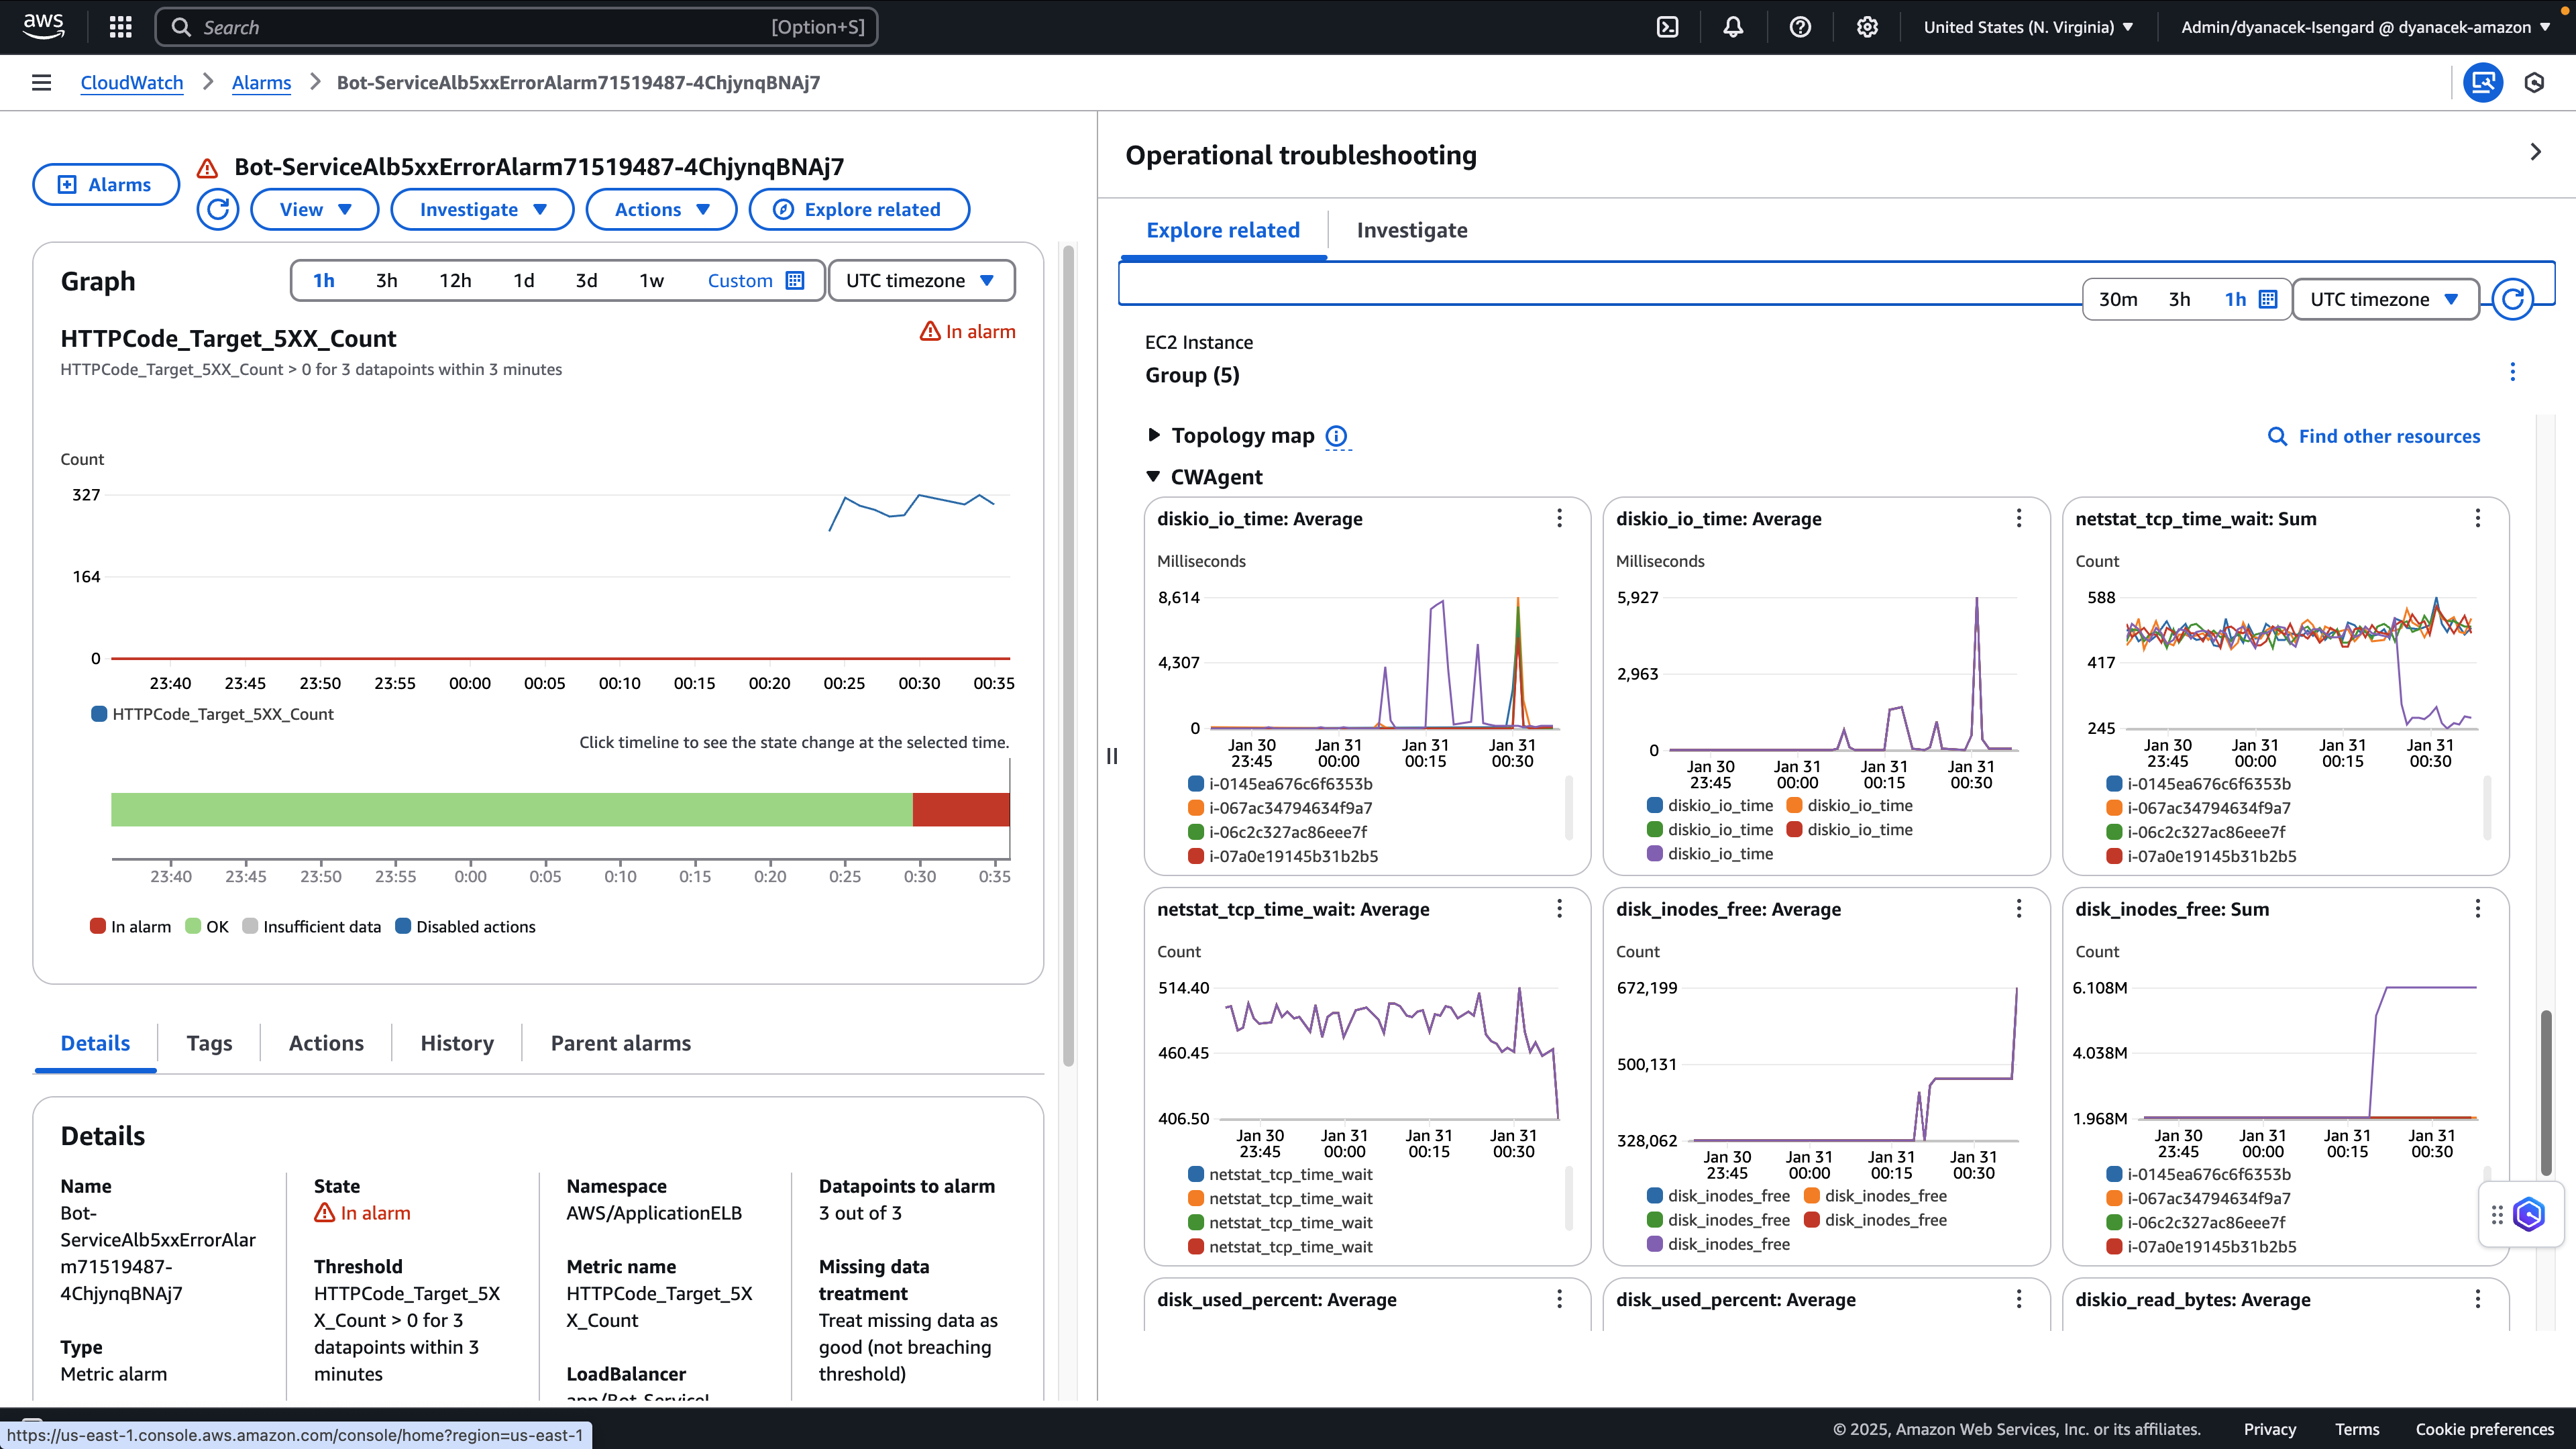Viewport: 2576px width, 1449px height.
Task: Select the 12h graph range
Action: click(455, 280)
